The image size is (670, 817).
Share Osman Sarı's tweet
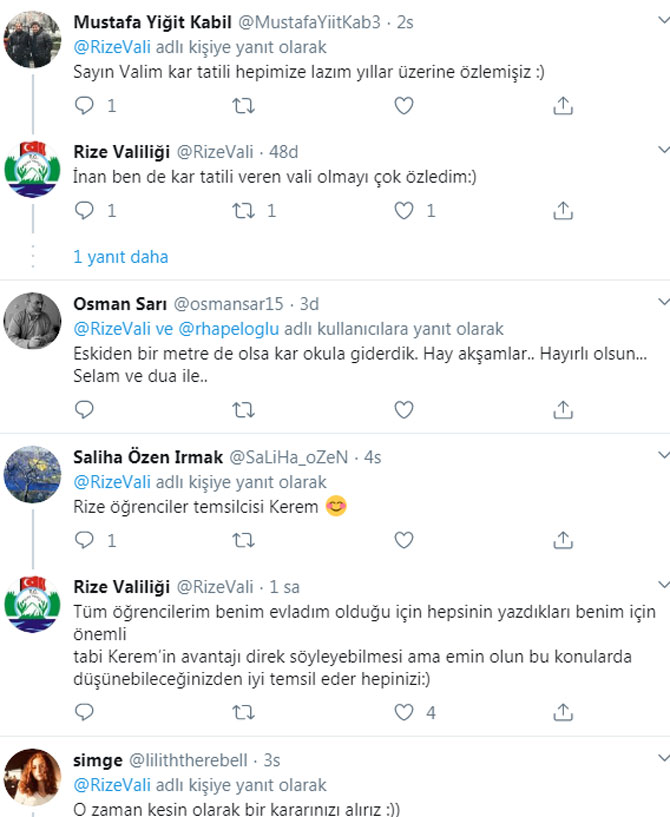563,409
